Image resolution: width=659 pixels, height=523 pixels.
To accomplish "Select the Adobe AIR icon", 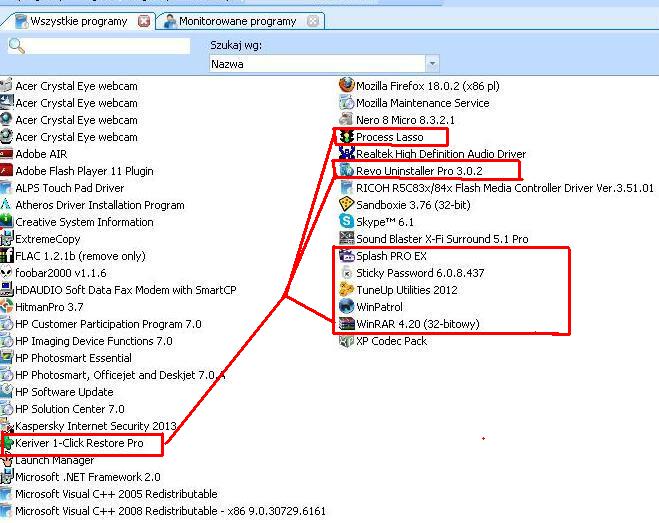I will (x=6, y=153).
